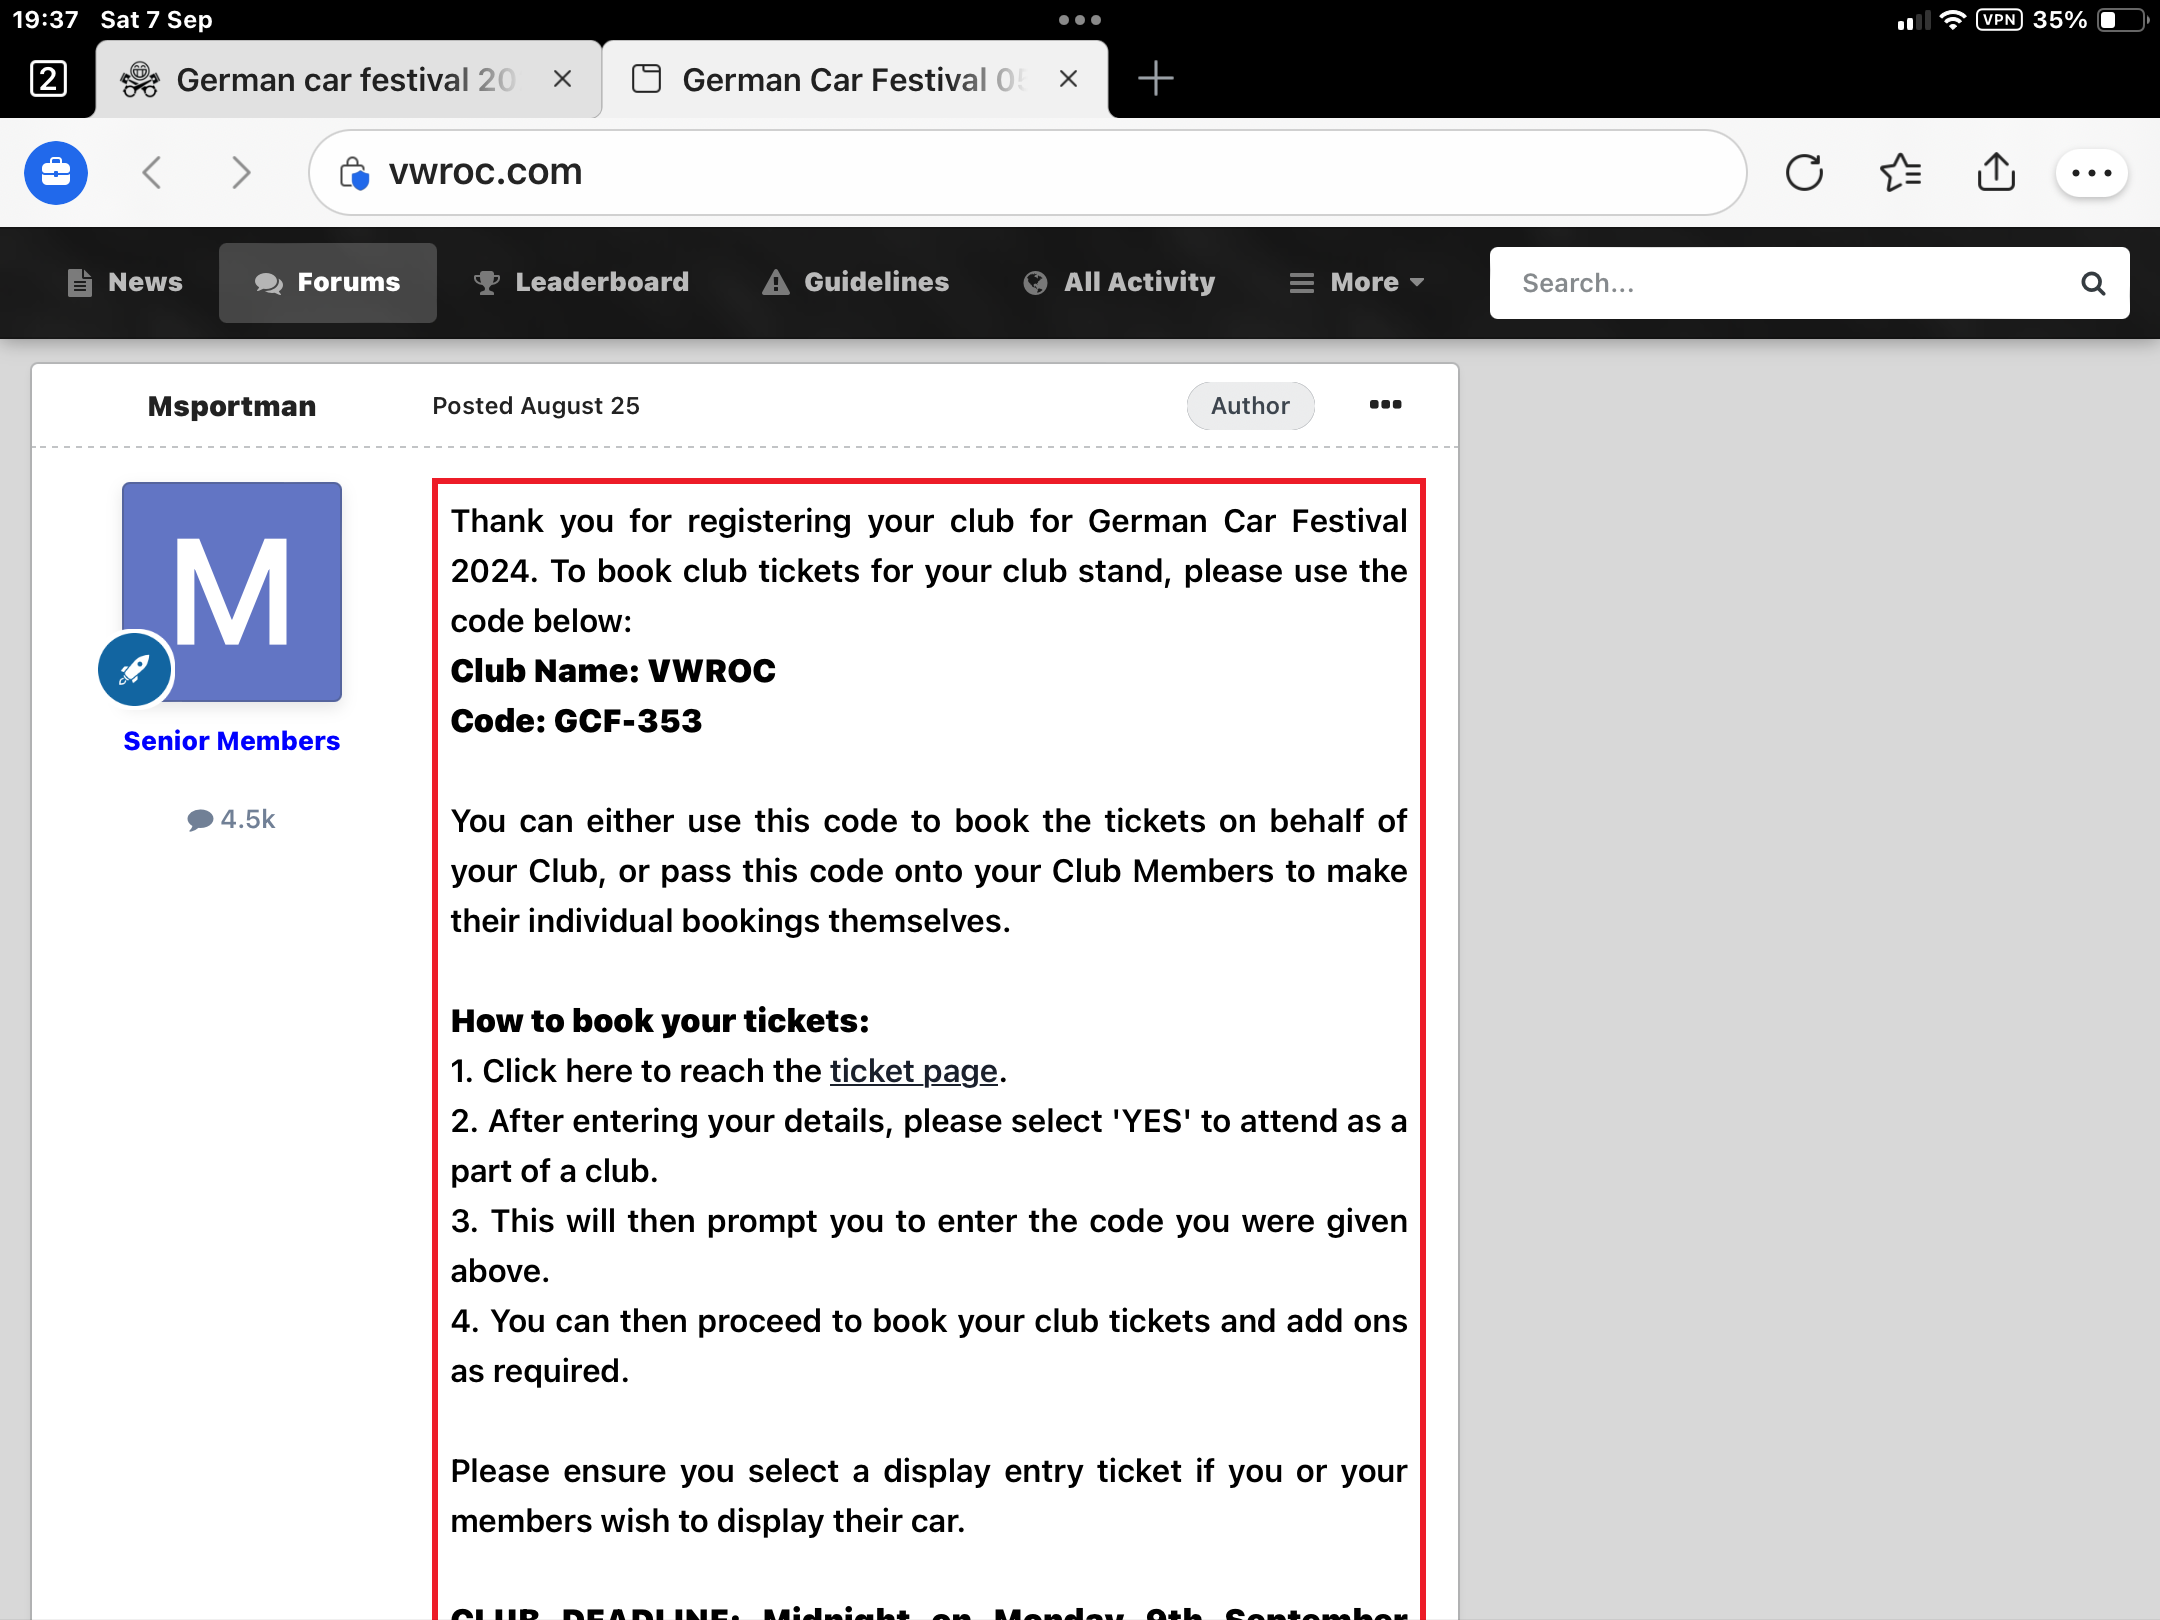Tap the share icon in toolbar
The width and height of the screenshot is (2160, 1620).
[x=1996, y=173]
